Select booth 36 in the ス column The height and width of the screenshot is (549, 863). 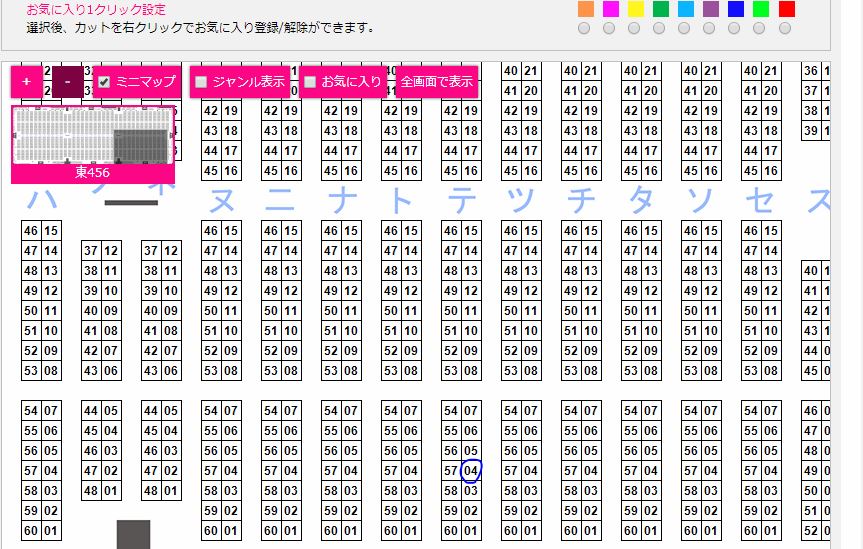[811, 70]
